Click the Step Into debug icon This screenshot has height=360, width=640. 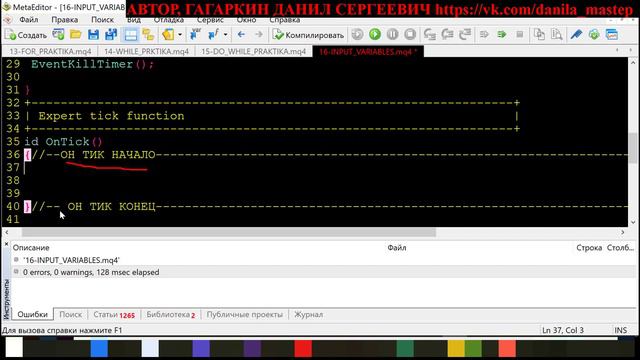tap(430, 35)
